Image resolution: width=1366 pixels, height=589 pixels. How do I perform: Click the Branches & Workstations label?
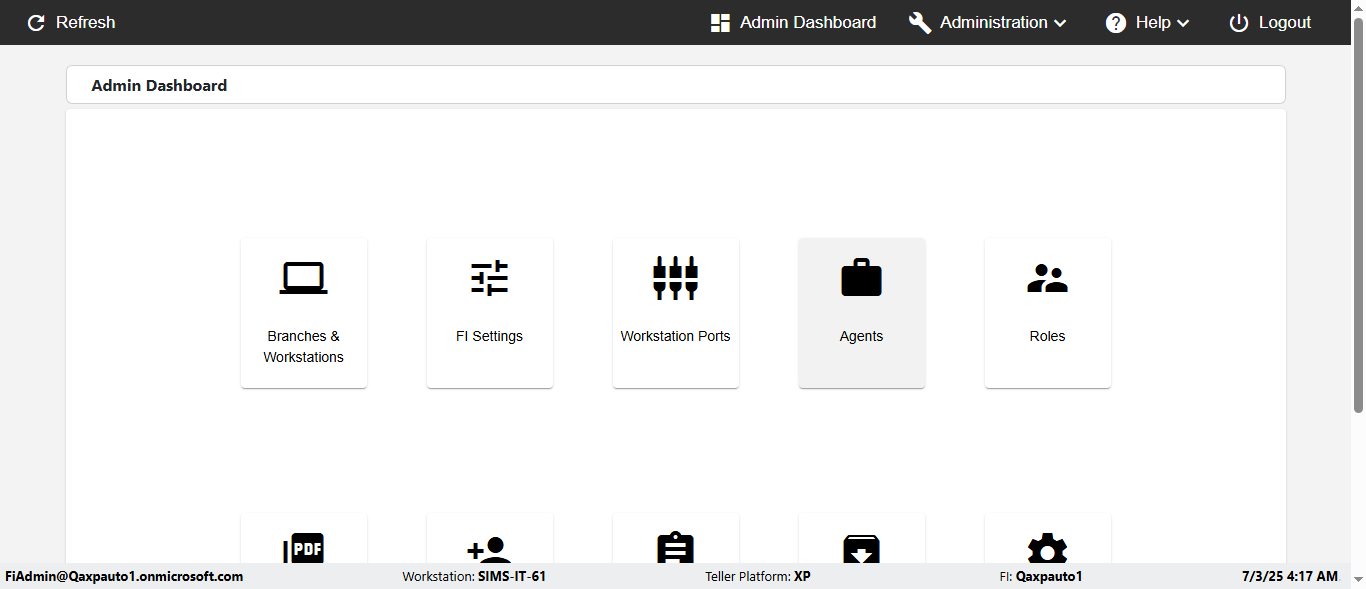click(x=303, y=347)
